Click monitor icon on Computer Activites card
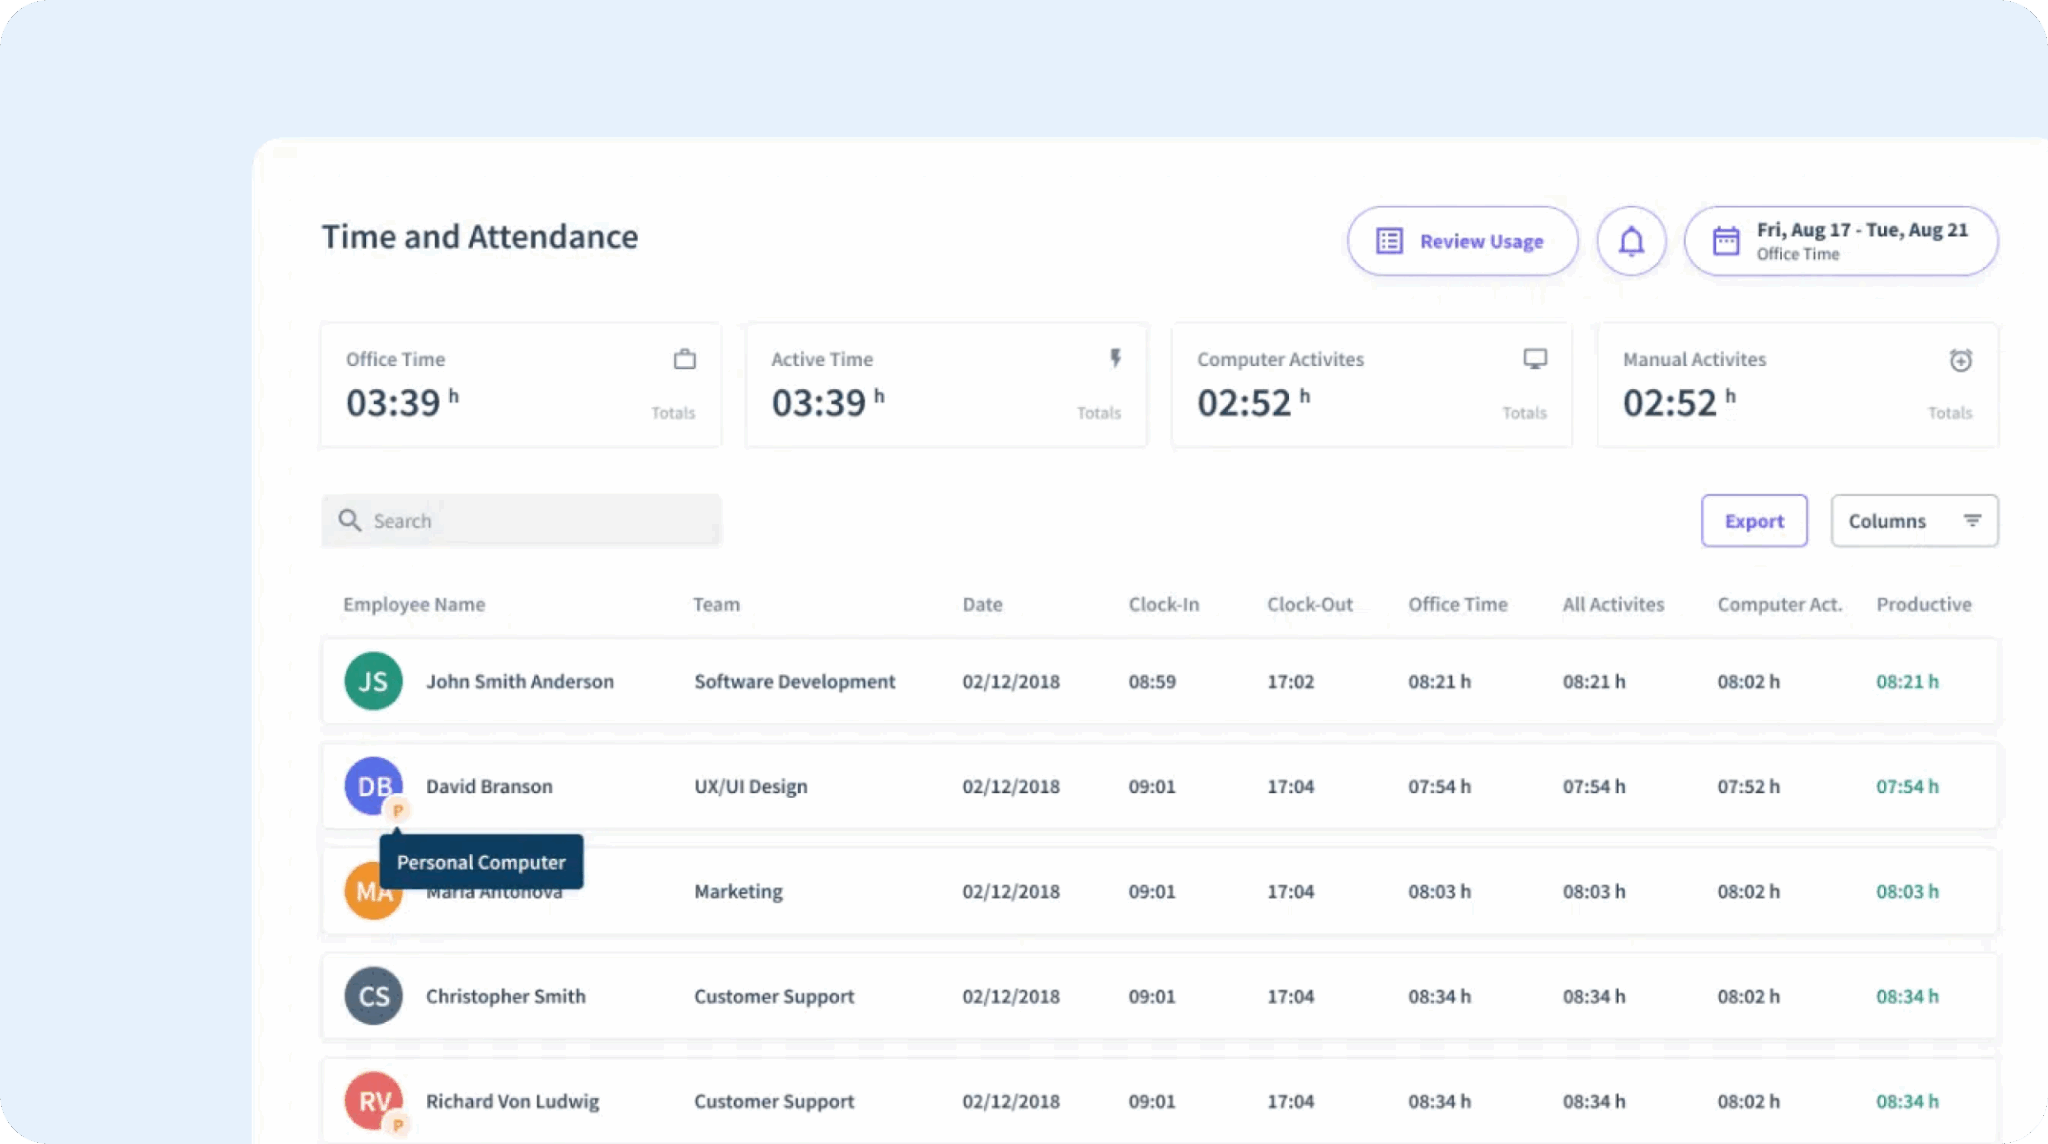 pos(1535,359)
